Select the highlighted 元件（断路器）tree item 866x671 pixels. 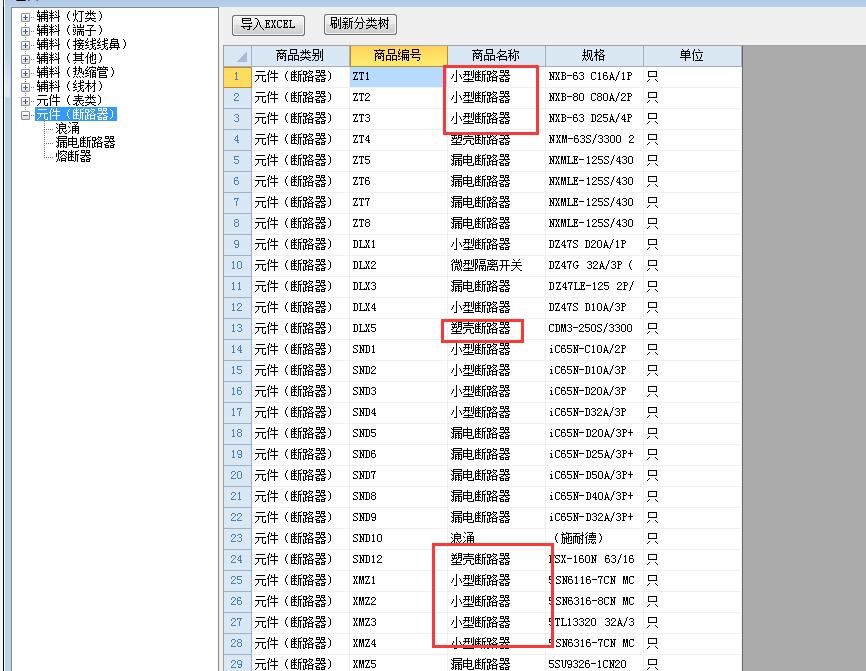point(76,114)
